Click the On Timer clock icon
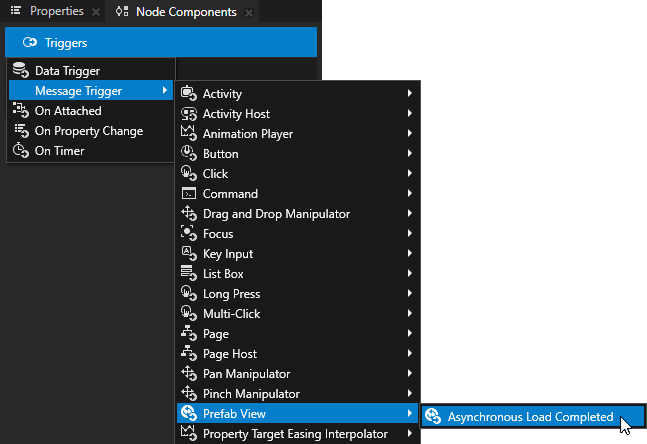Screen dimensions: 647x444 pyautogui.click(x=20, y=150)
